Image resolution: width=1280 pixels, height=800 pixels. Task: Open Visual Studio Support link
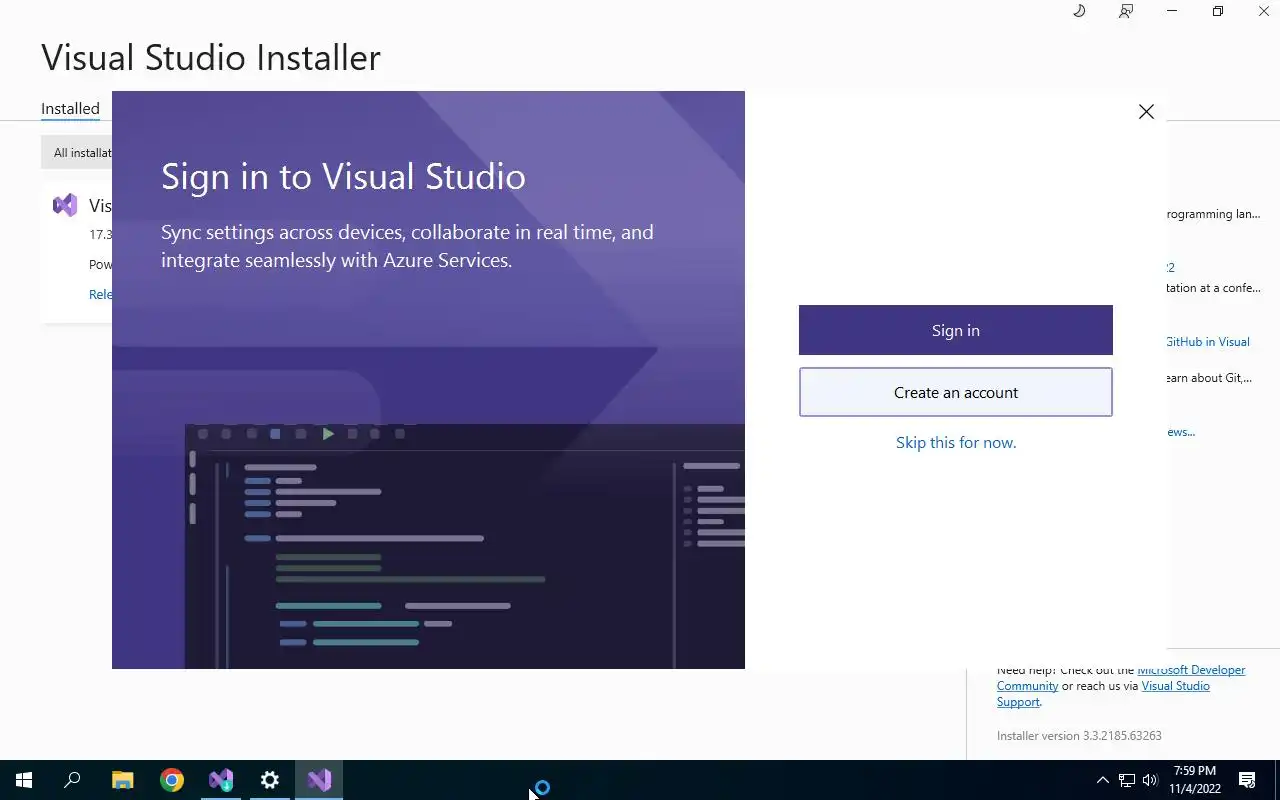click(1103, 694)
